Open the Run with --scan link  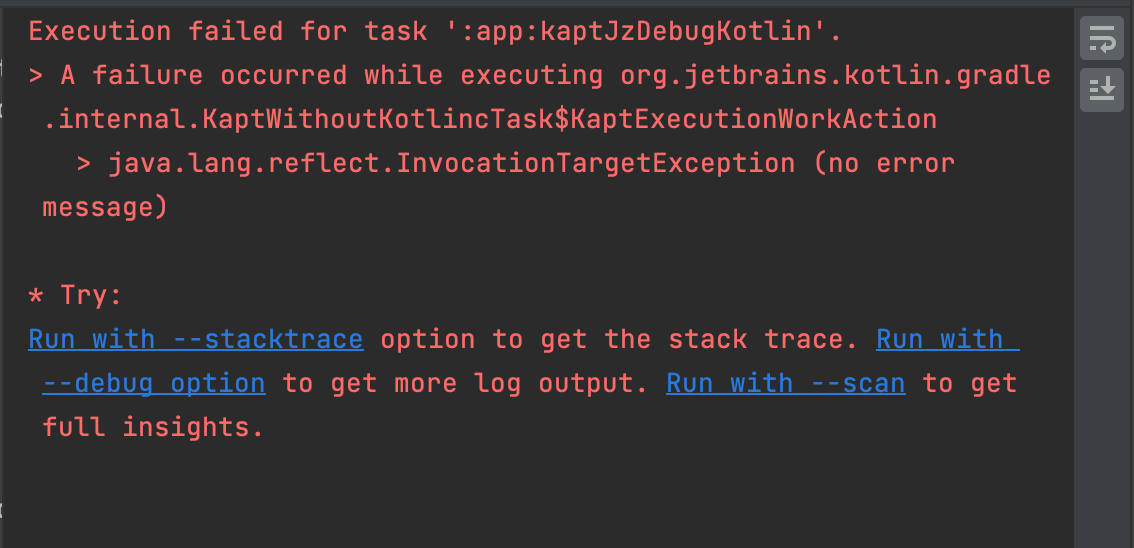[x=785, y=383]
